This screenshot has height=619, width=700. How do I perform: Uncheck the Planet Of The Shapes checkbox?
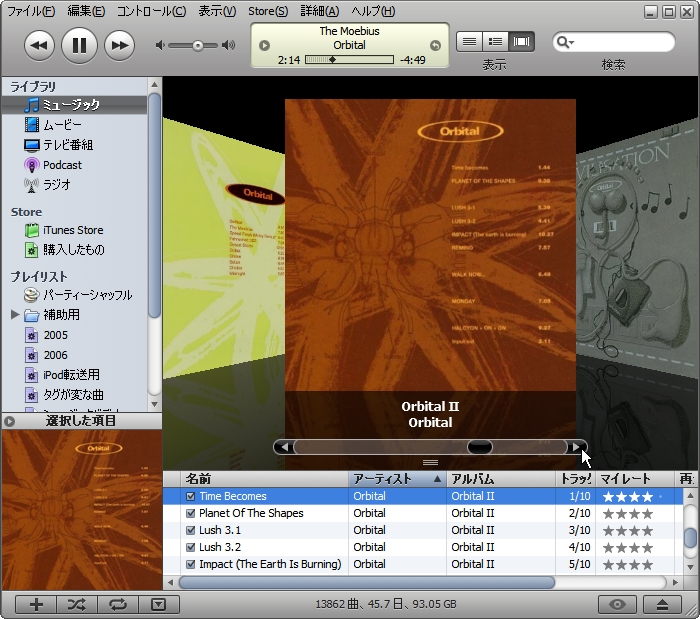click(191, 513)
